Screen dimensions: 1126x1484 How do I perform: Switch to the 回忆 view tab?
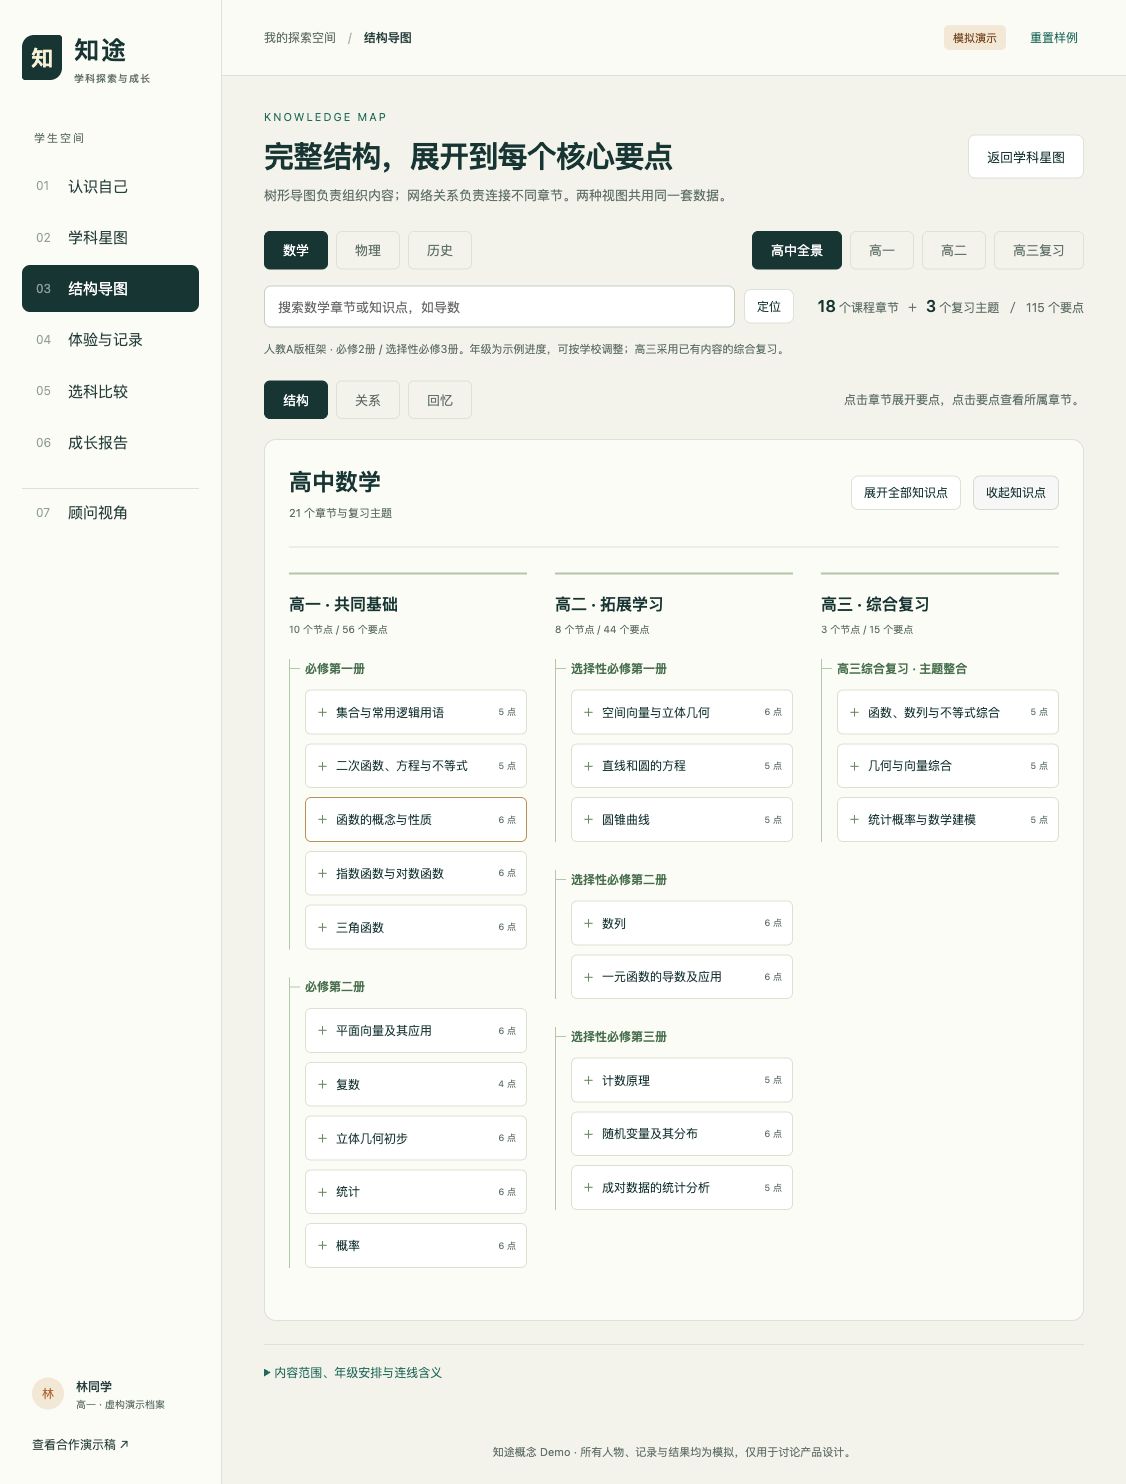(x=440, y=400)
